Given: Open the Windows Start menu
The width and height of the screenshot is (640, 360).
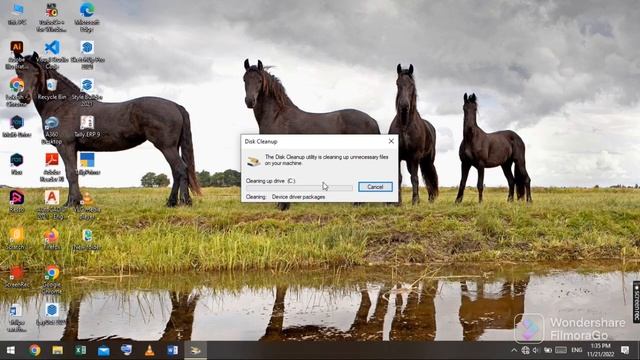Looking at the screenshot, I should (11, 350).
